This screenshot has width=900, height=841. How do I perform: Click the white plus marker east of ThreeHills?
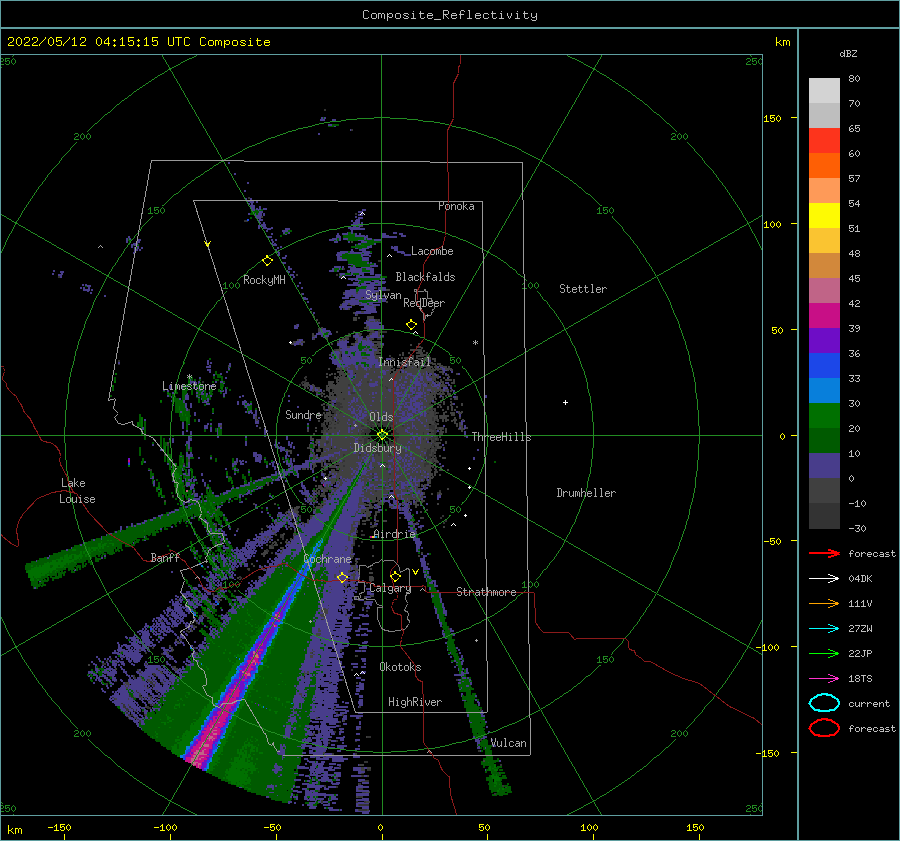click(x=565, y=402)
